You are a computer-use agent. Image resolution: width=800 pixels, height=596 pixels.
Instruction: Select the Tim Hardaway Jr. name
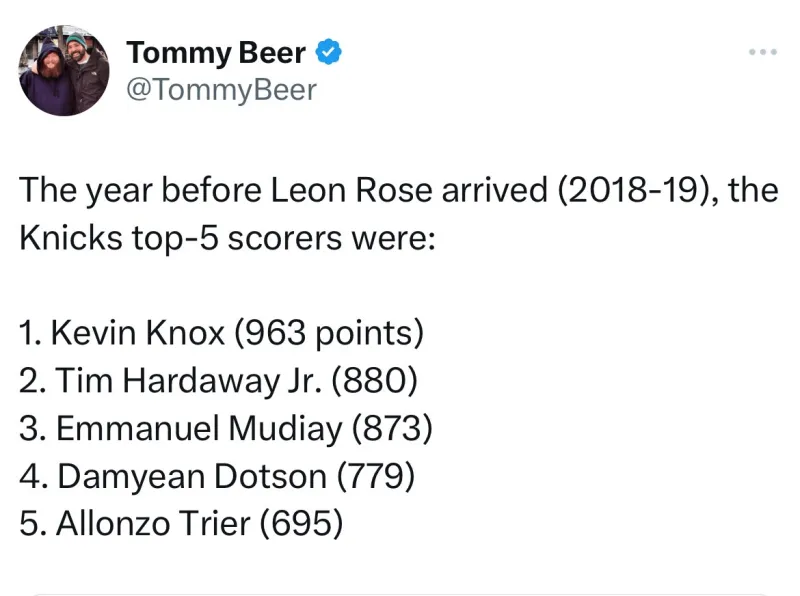(189, 381)
